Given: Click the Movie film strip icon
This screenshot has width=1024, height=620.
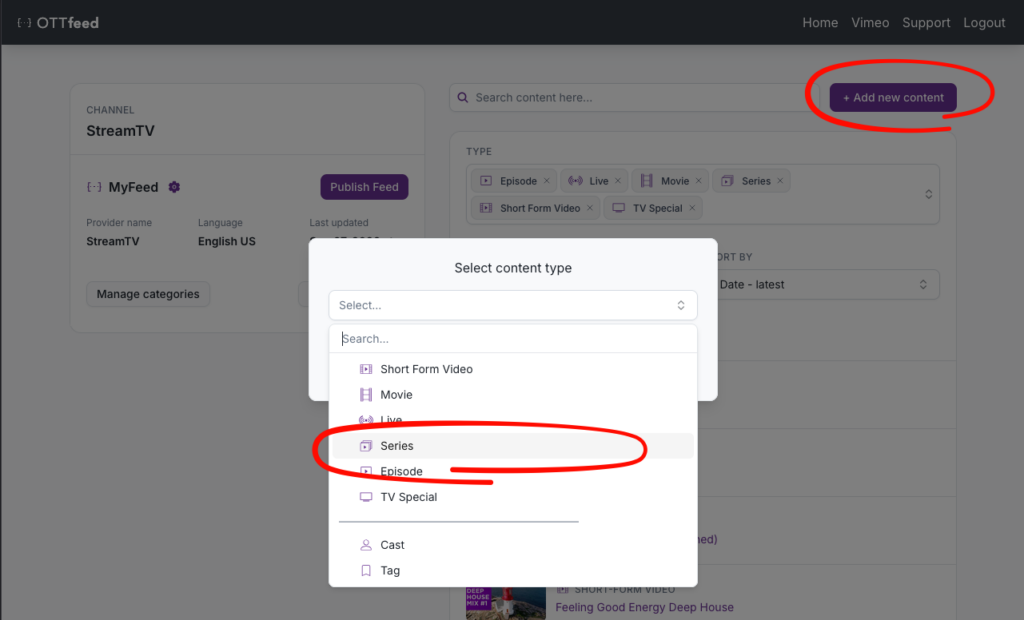Looking at the screenshot, I should [x=366, y=395].
